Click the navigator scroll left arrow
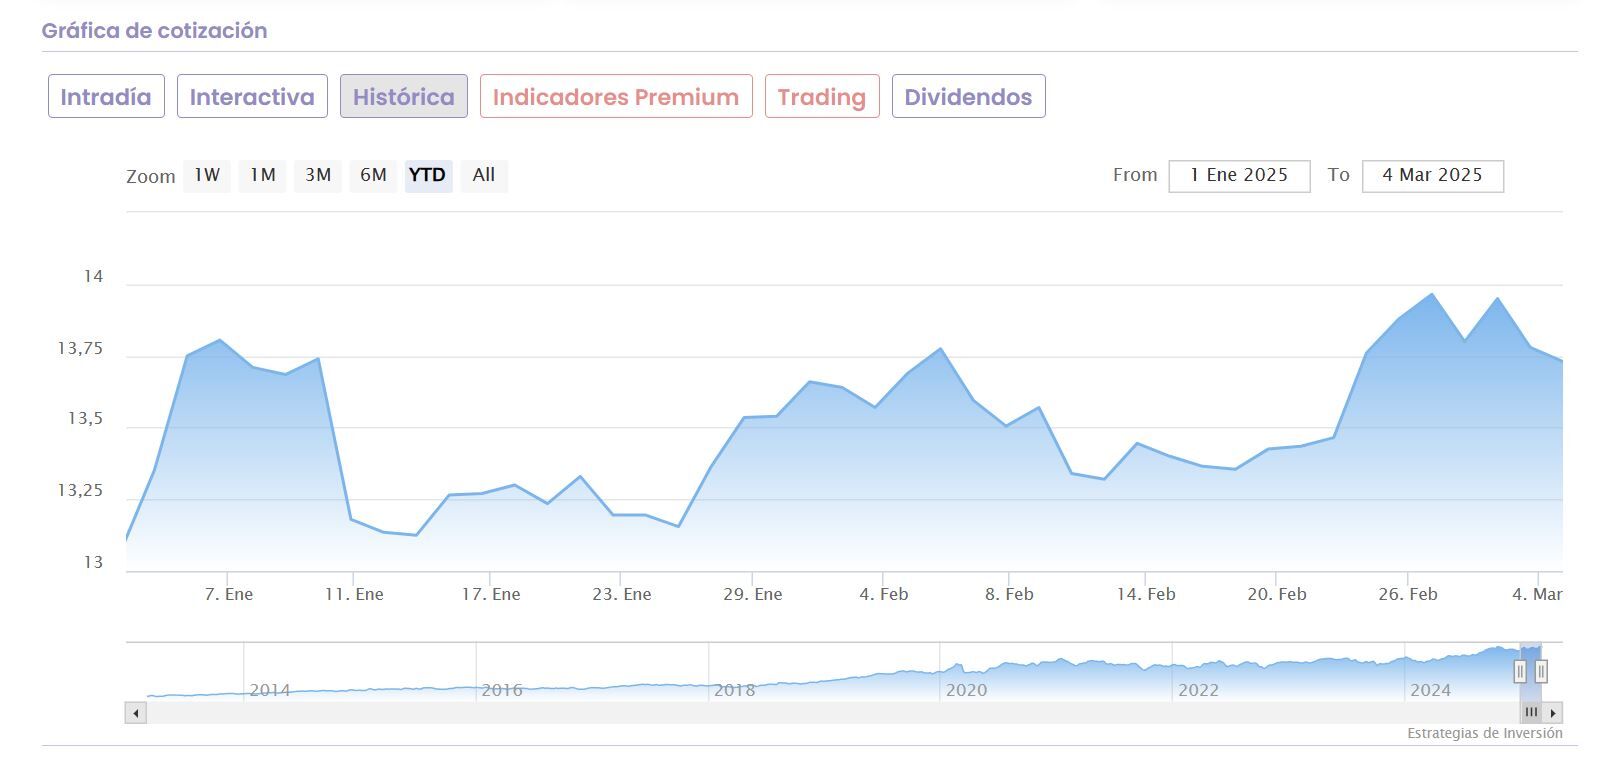 [136, 713]
